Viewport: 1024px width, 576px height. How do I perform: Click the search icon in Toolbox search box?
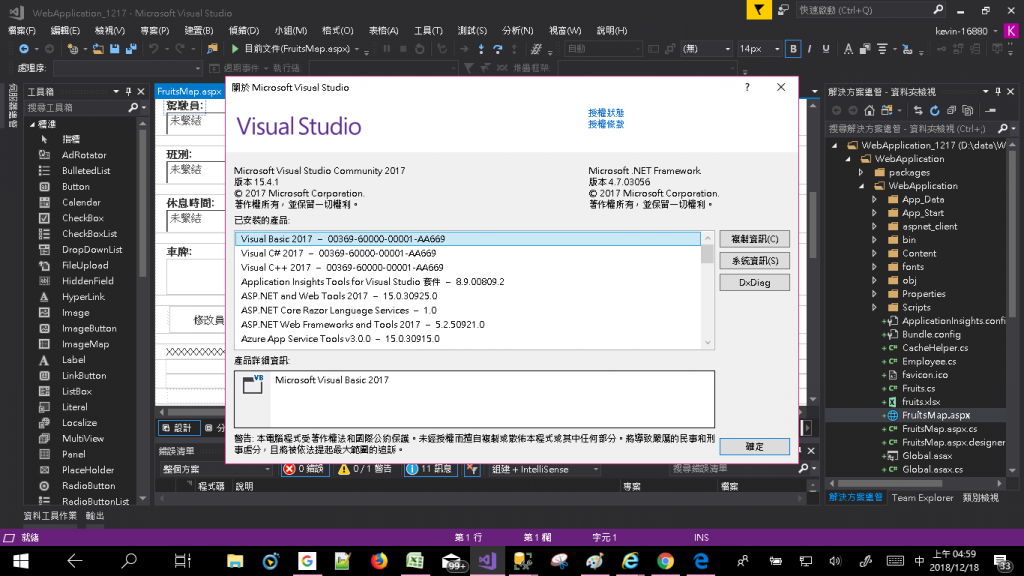[x=133, y=108]
